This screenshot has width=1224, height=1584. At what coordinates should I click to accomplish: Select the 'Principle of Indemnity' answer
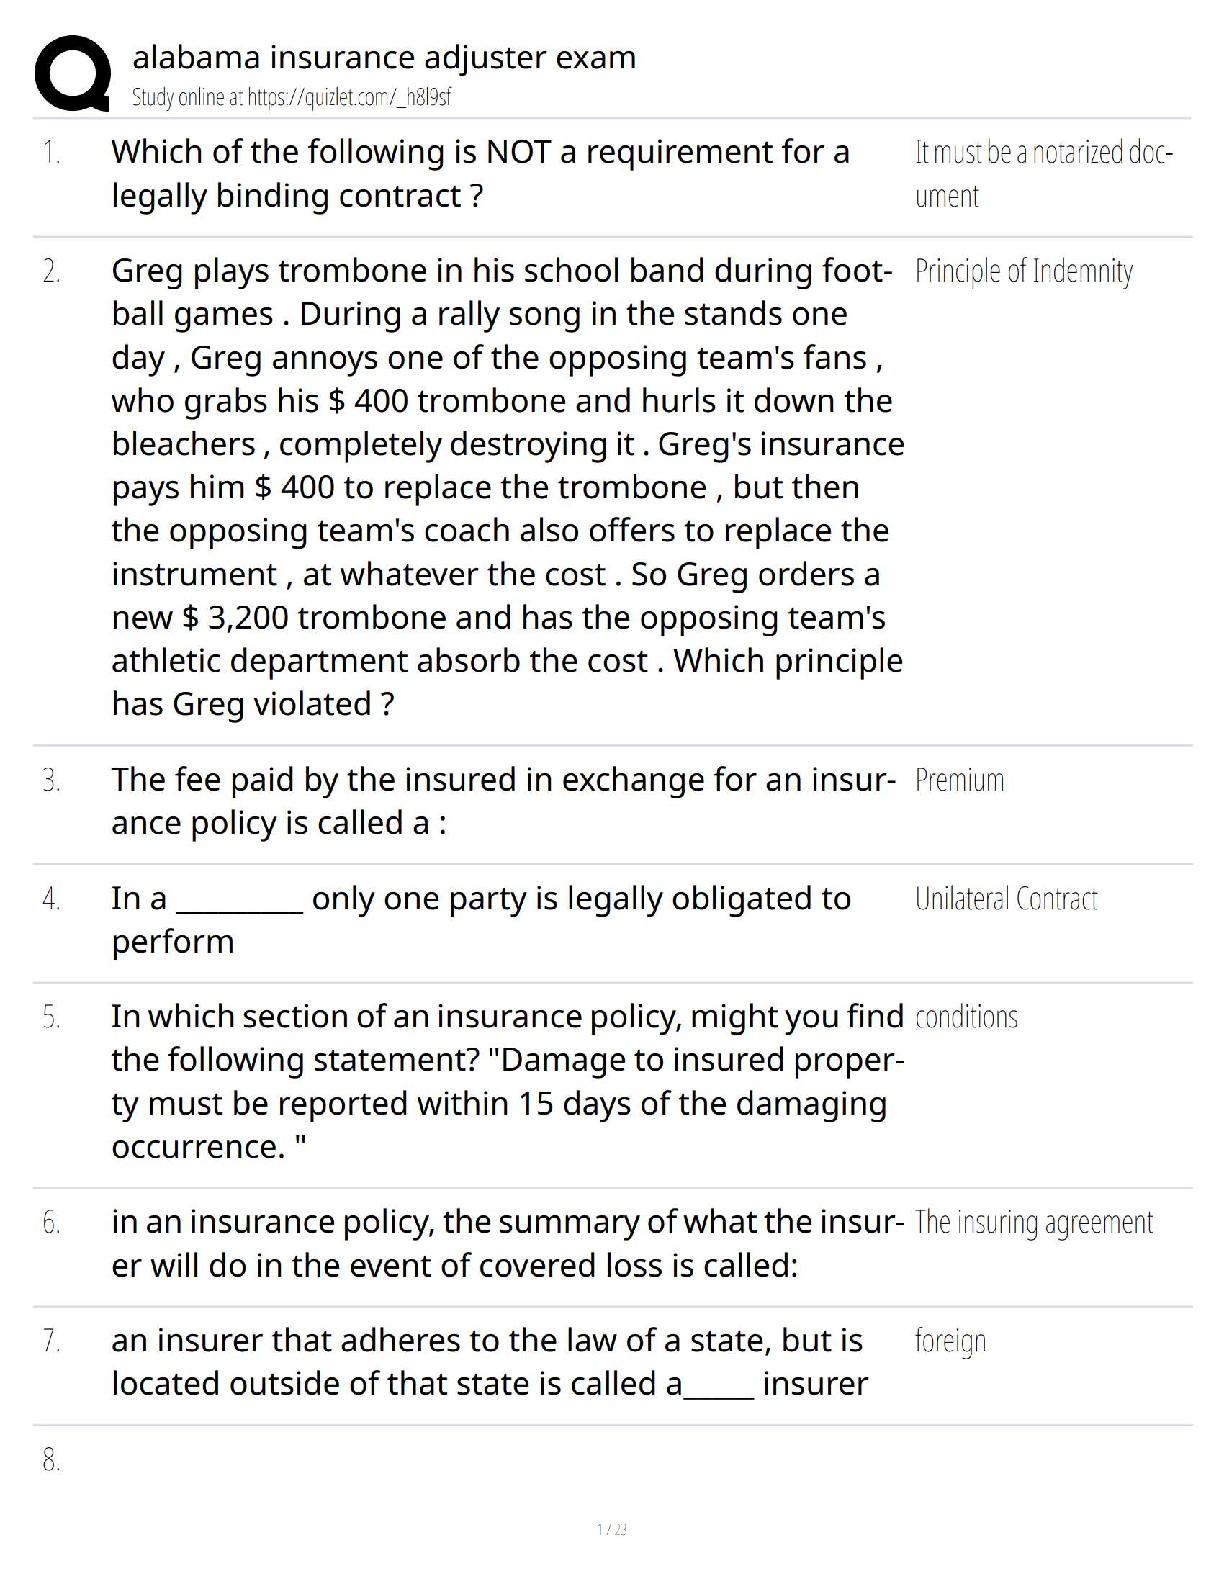(x=1024, y=271)
